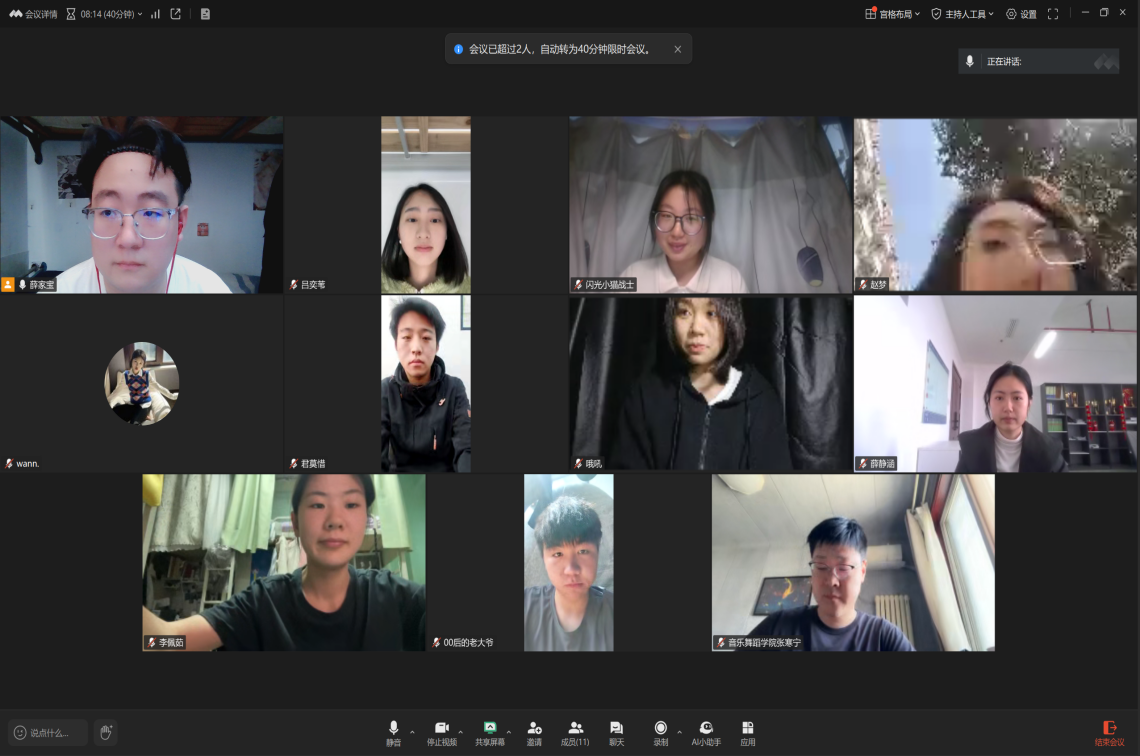Dismiss the 40分钟限时会议 notification
Viewport: 1140px width, 756px height.
tap(677, 49)
